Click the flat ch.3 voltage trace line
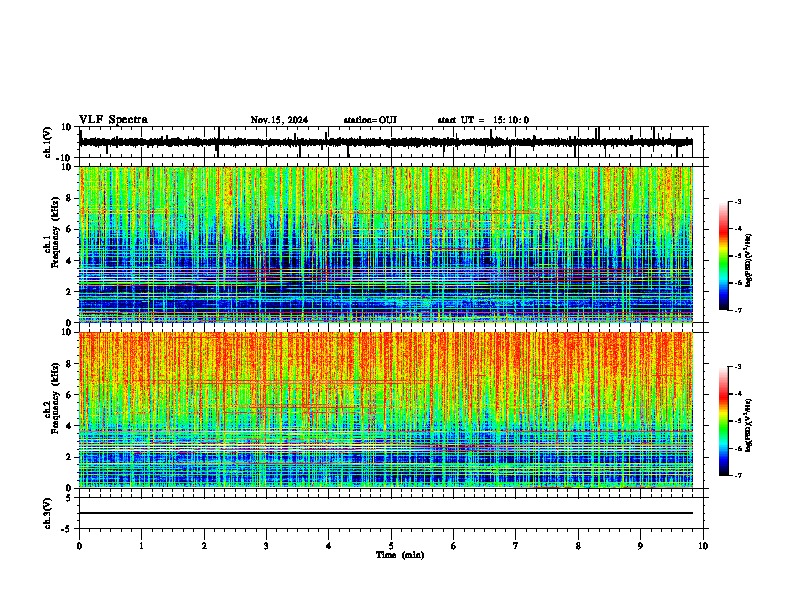This screenshot has width=792, height=612. coord(386,513)
